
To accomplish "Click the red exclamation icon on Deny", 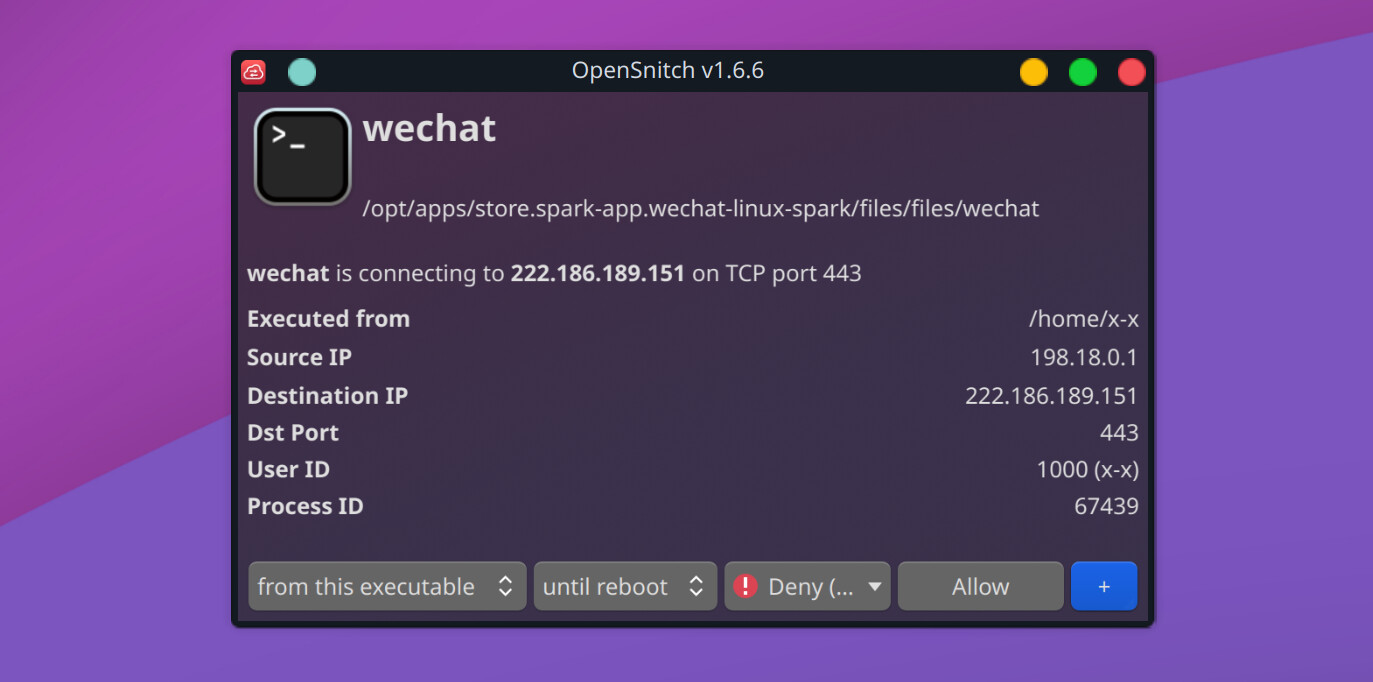I will coord(745,586).
